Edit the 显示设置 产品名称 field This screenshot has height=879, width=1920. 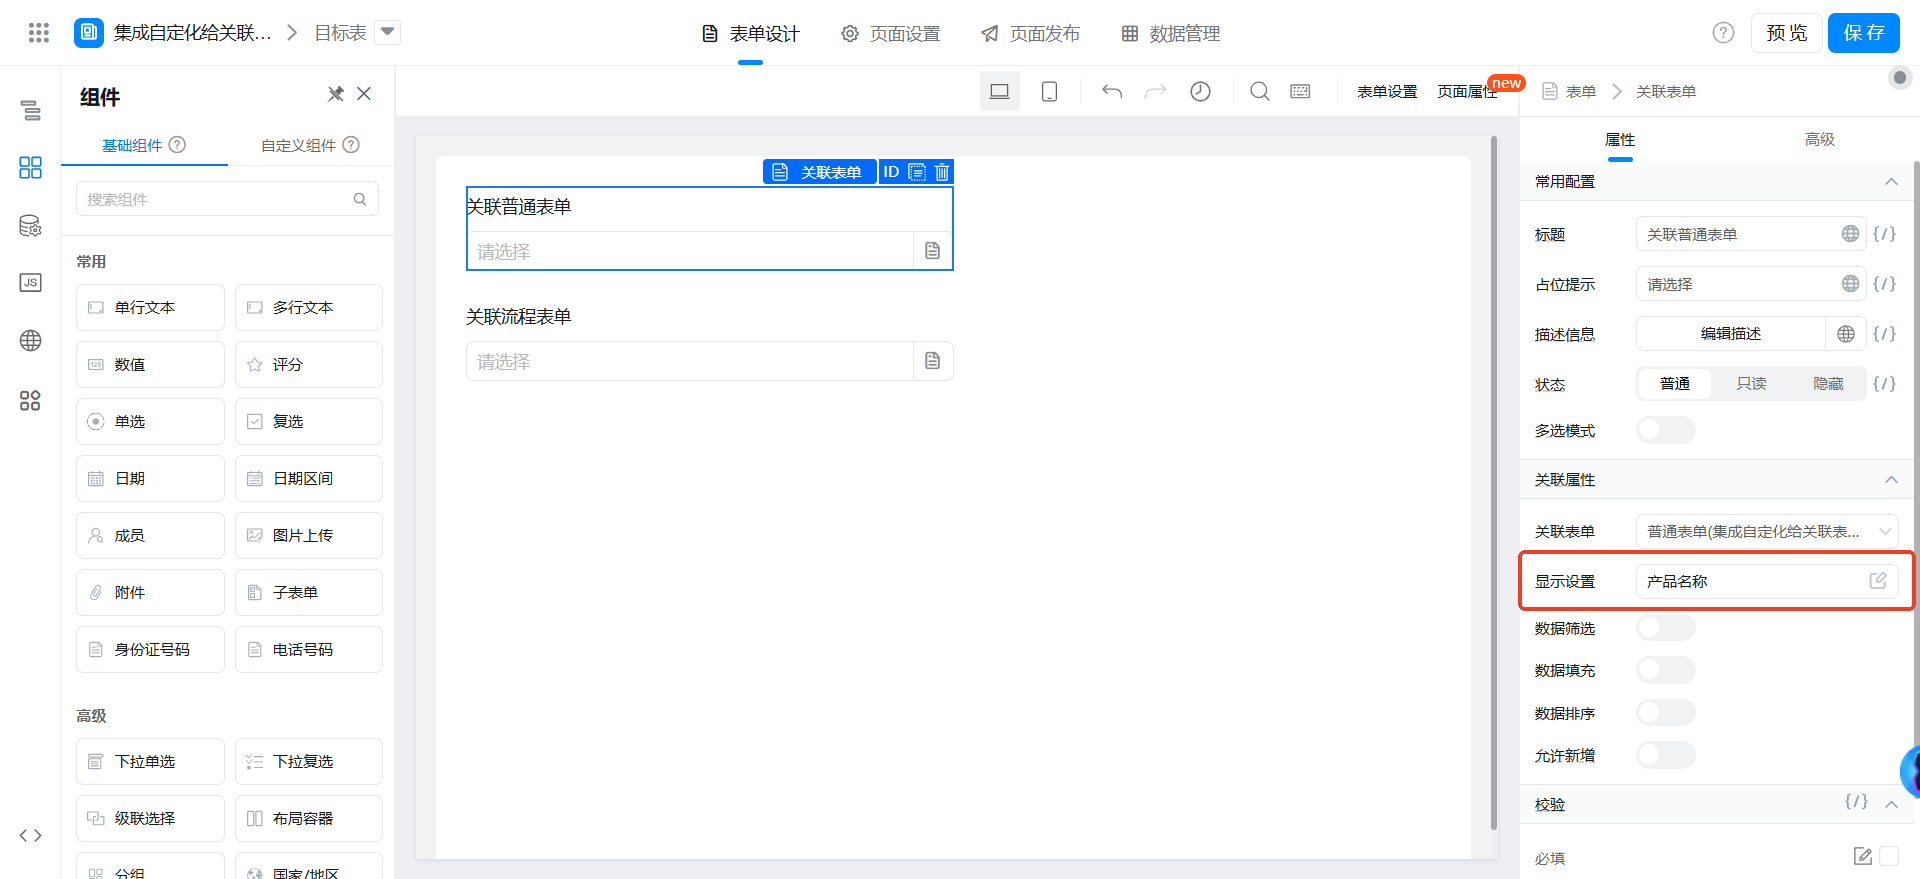1767,581
